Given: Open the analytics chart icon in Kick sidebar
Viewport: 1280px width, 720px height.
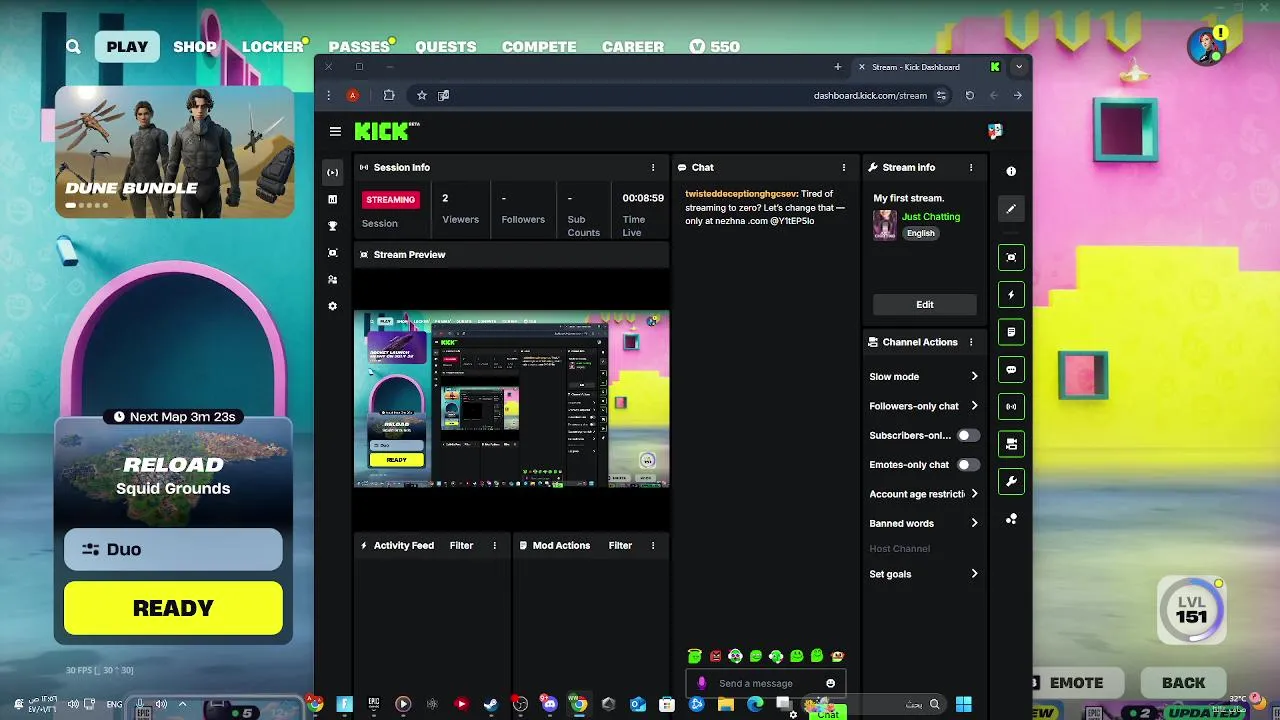Looking at the screenshot, I should click(333, 199).
